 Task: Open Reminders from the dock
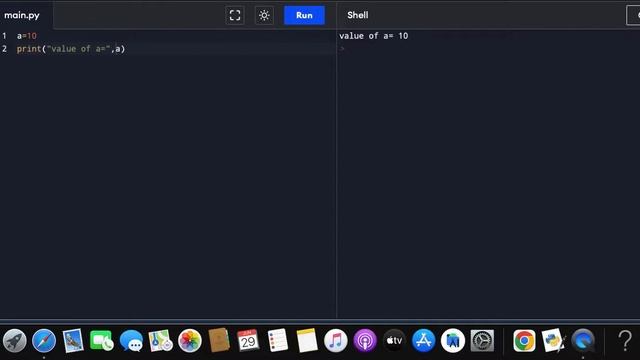(278, 340)
